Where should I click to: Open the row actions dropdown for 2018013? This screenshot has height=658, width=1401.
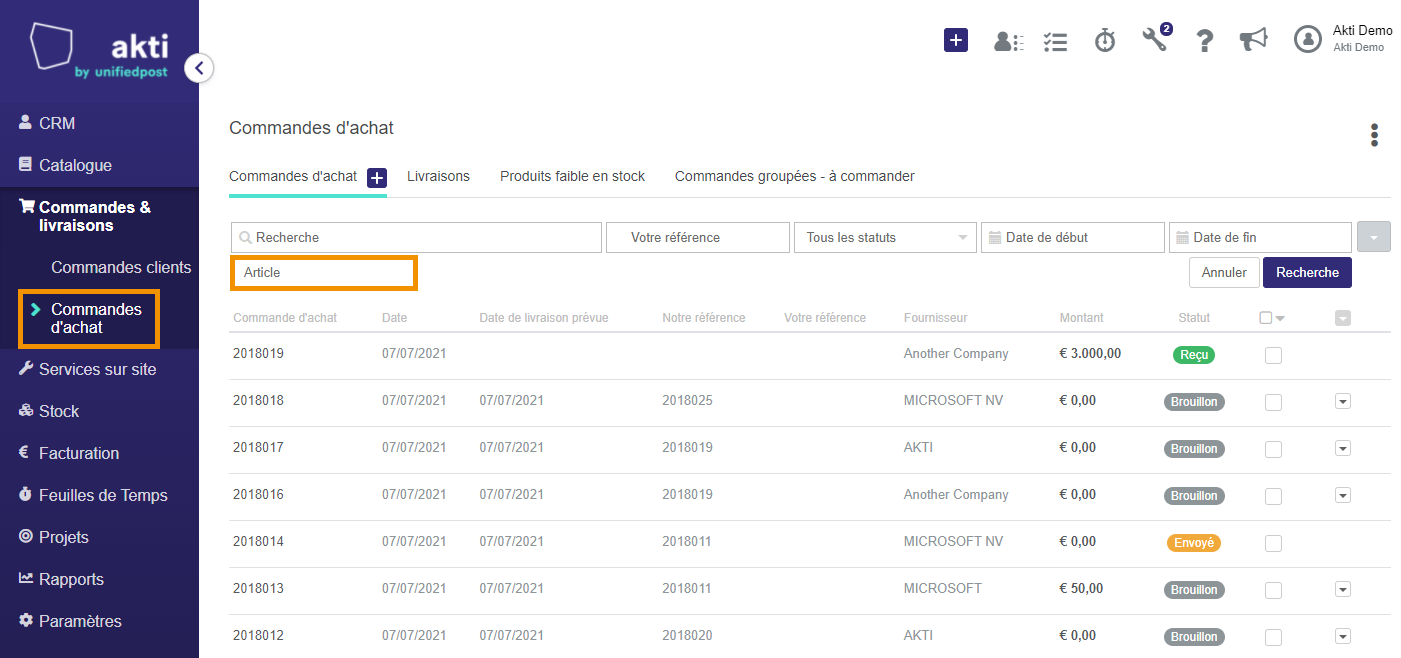coord(1343,590)
